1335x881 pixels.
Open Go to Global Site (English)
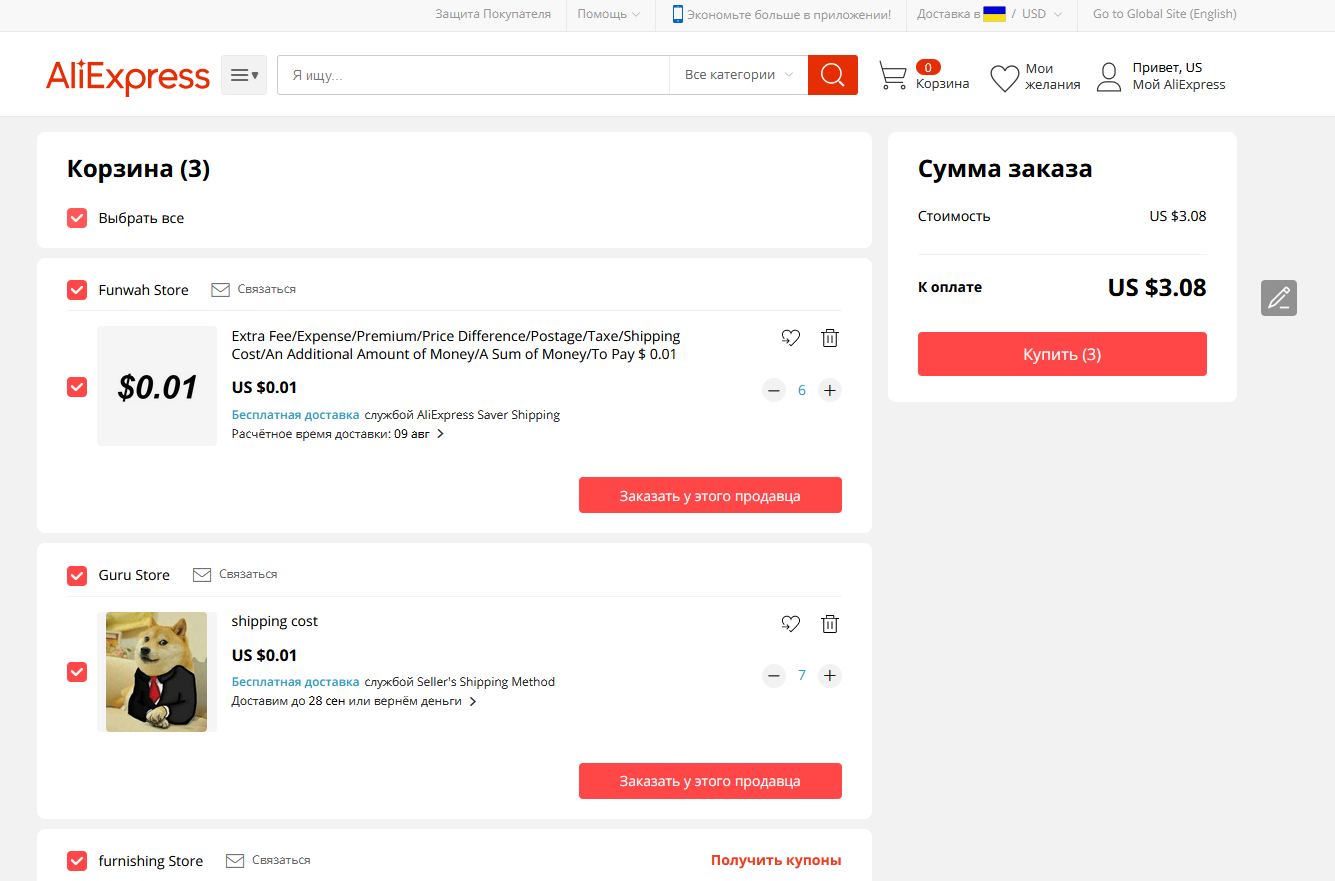1165,14
